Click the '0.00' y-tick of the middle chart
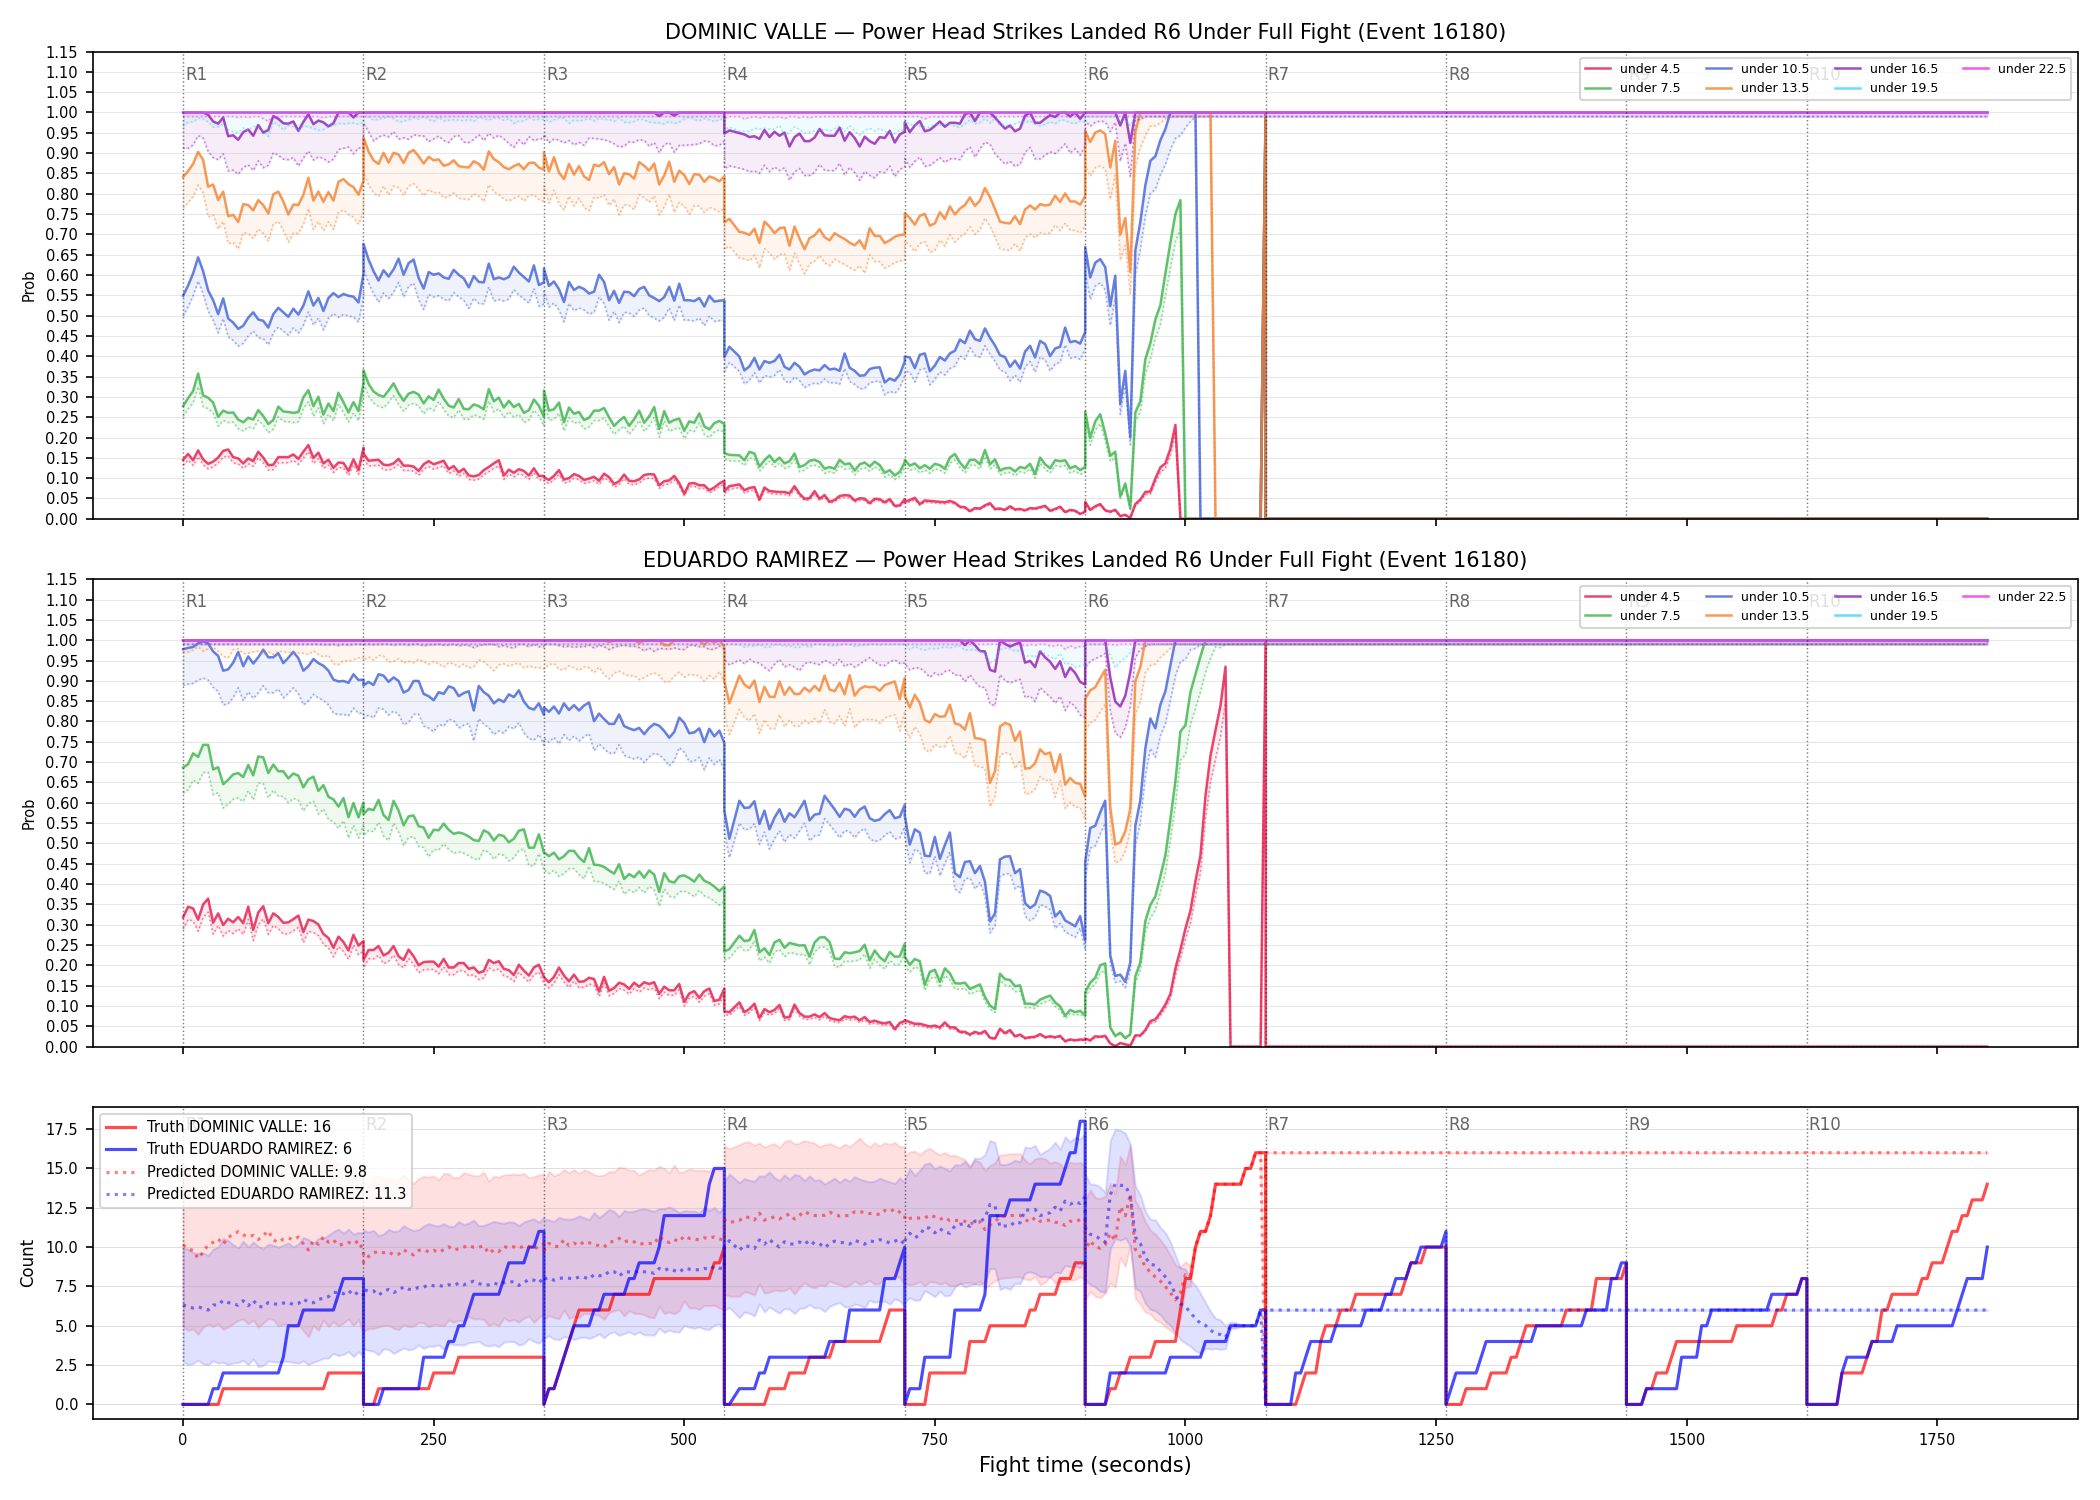The width and height of the screenshot is (2100, 1500). (62, 1047)
